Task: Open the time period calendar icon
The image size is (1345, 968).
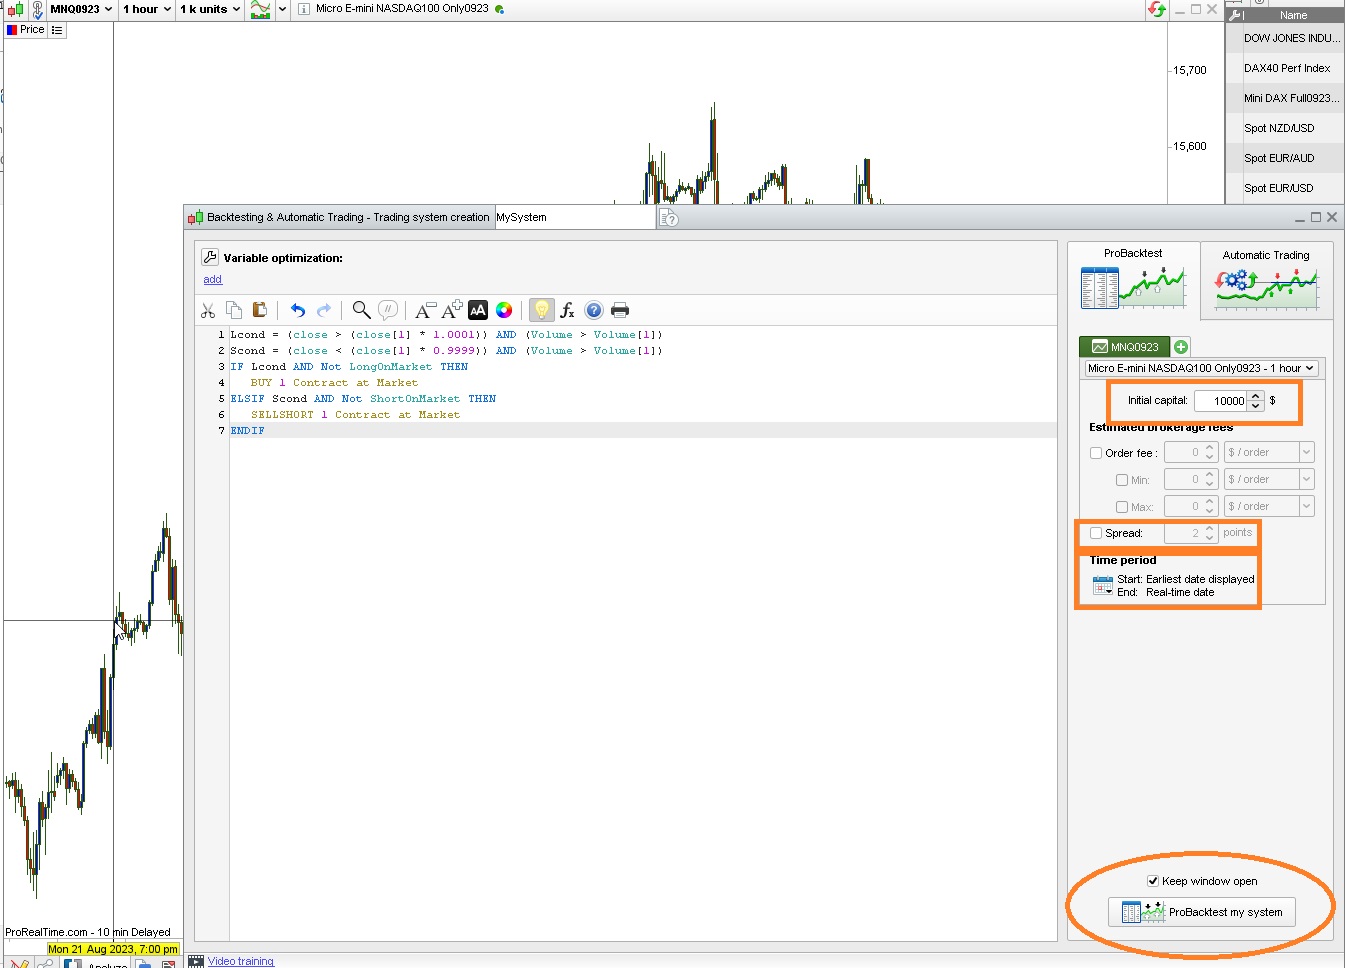Action: (x=1103, y=586)
